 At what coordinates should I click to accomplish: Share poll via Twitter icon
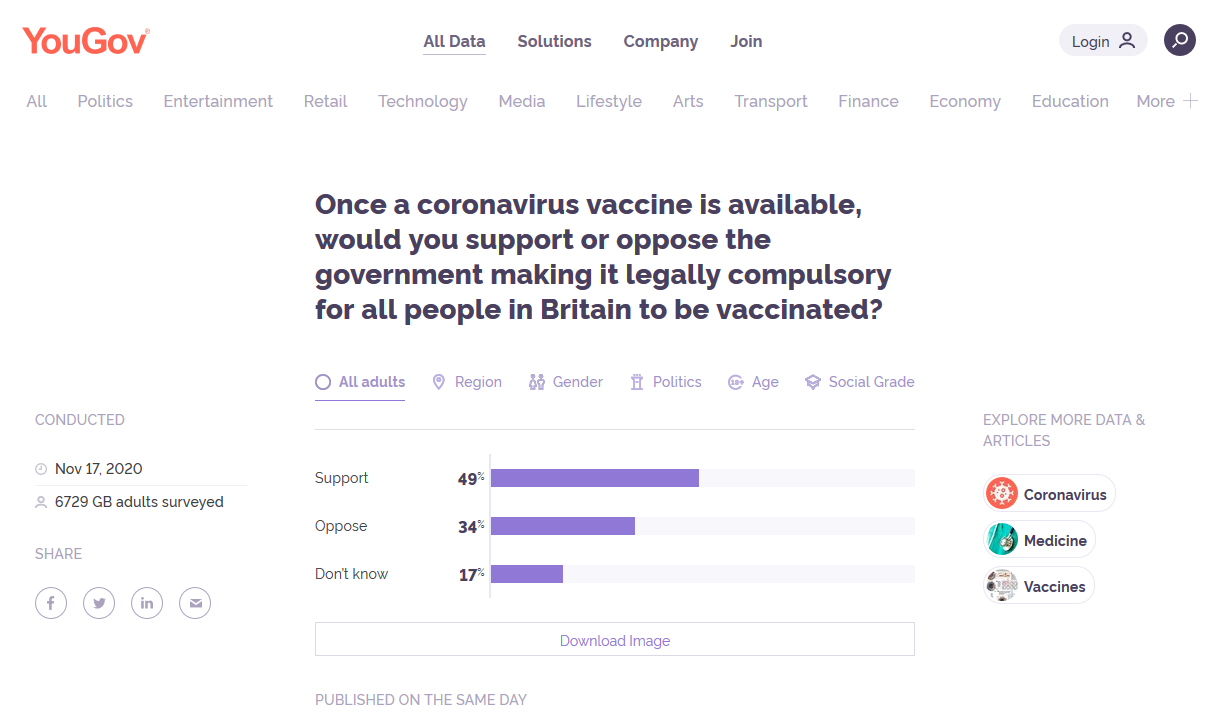[99, 603]
